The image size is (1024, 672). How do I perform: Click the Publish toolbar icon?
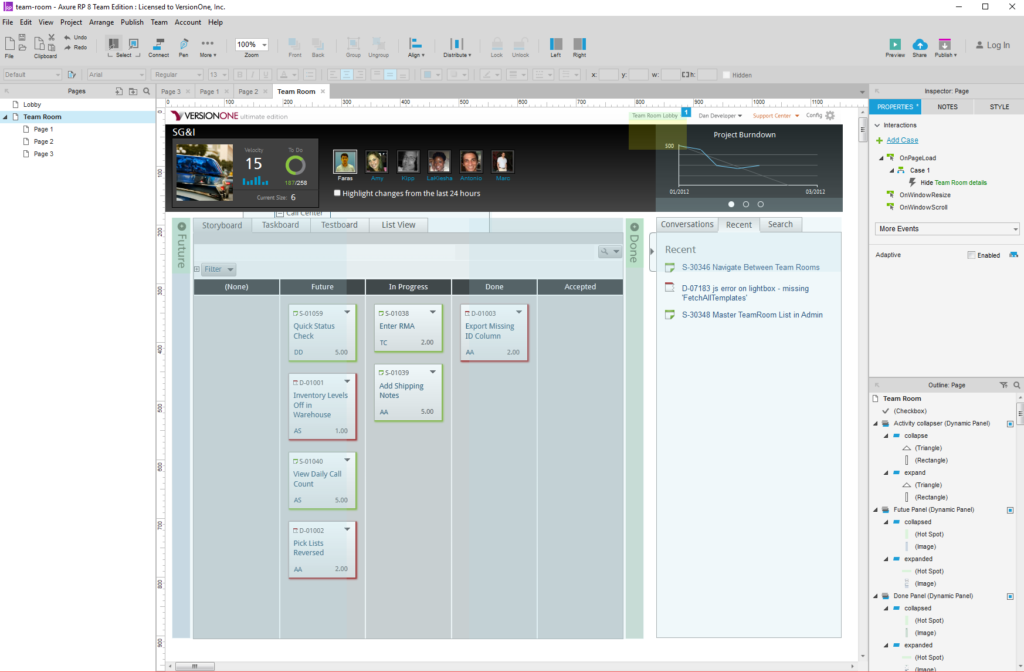click(x=944, y=44)
